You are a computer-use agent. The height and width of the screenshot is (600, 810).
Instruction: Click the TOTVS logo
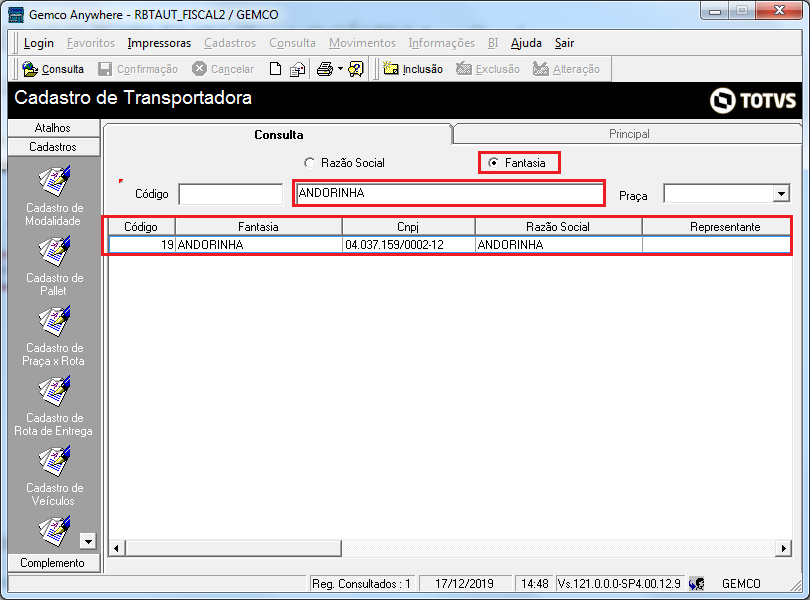pos(753,100)
